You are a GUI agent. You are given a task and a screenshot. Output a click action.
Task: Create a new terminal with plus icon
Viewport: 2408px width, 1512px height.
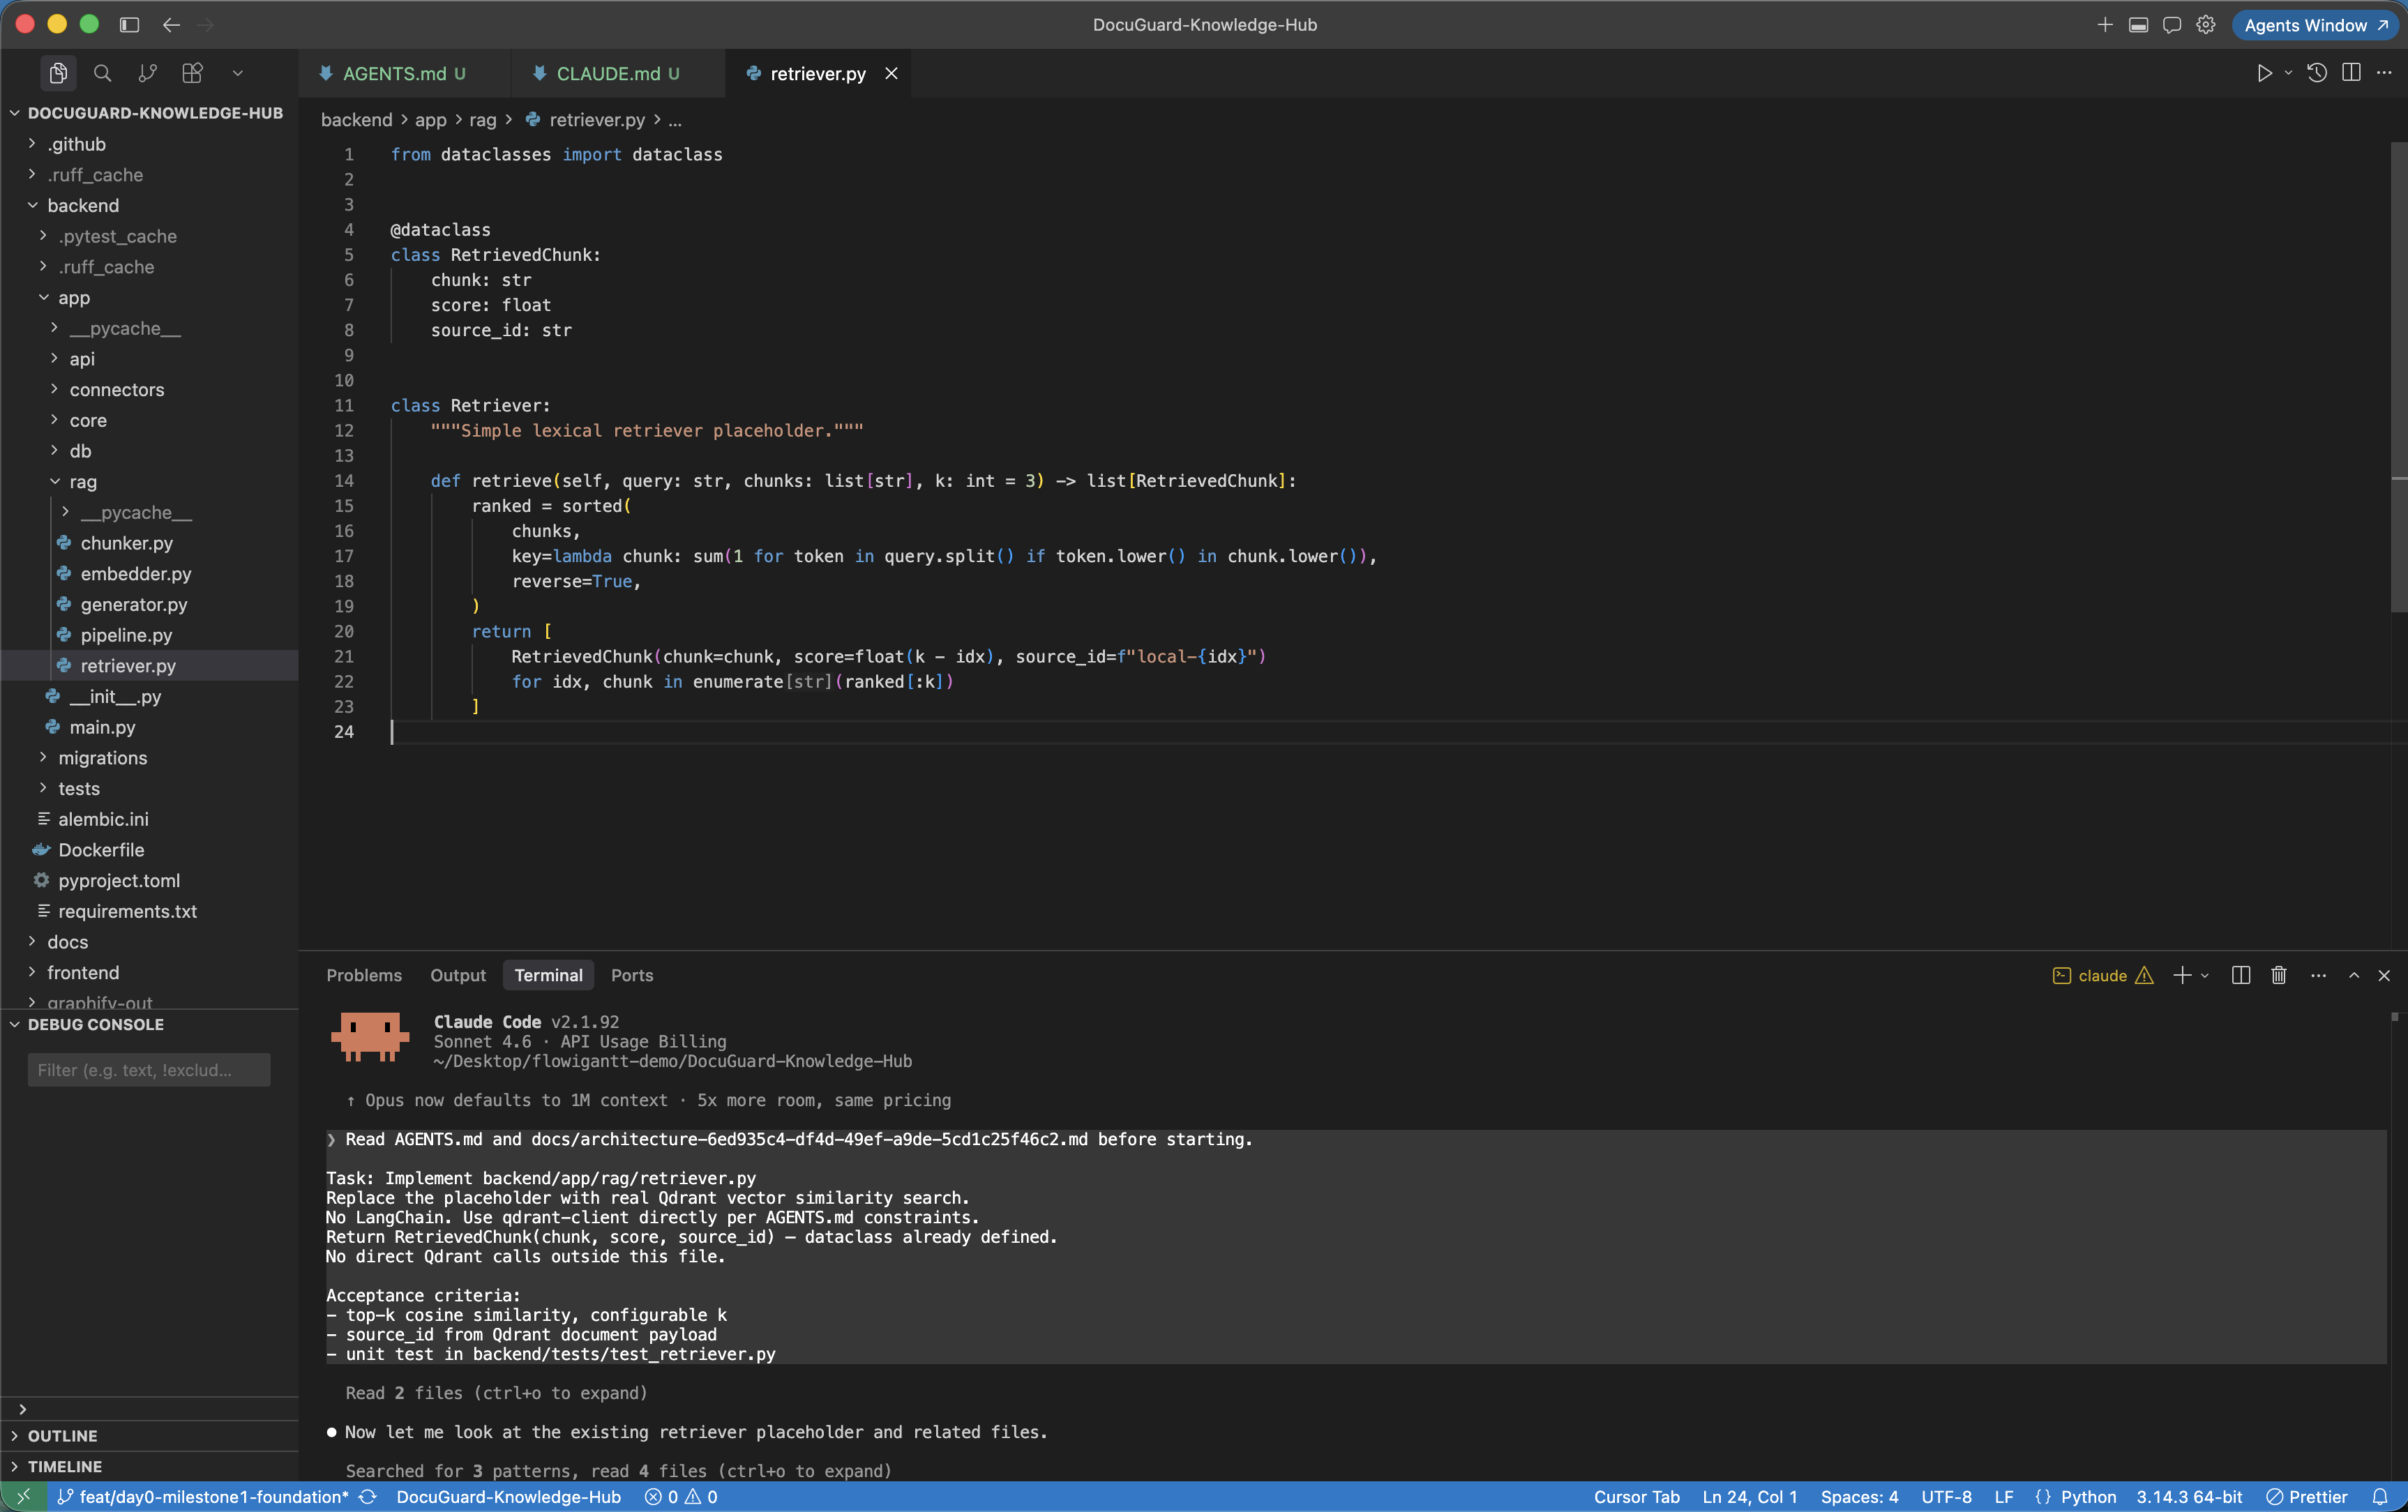tap(2182, 976)
